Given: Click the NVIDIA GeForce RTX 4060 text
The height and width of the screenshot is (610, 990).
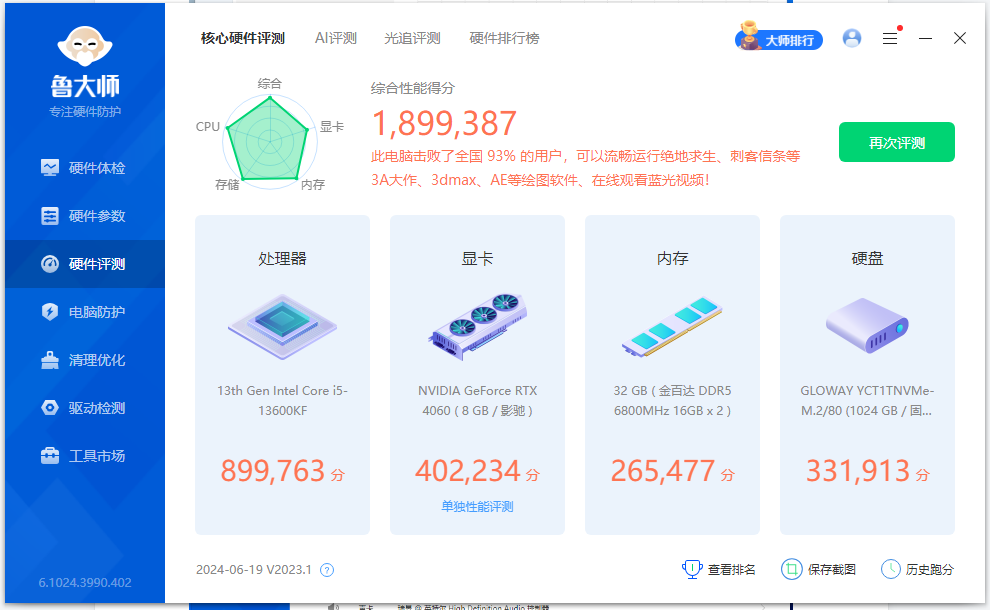Looking at the screenshot, I should [477, 401].
